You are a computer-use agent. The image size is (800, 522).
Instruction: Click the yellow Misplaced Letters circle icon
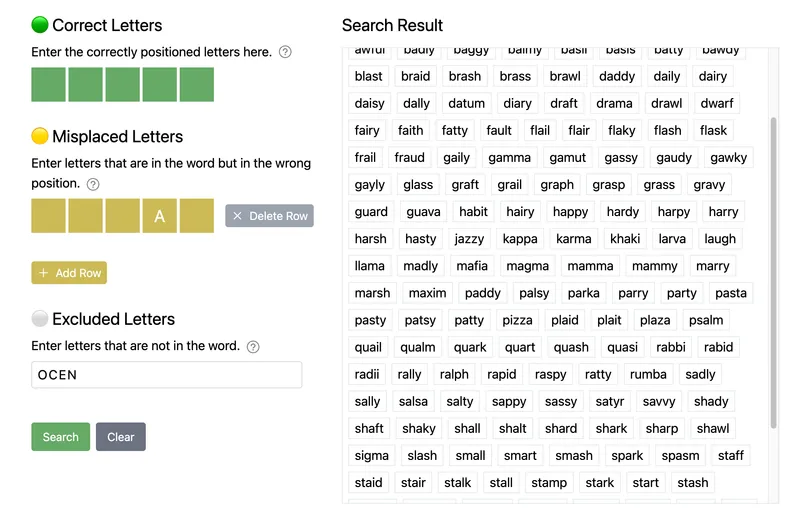(40, 136)
